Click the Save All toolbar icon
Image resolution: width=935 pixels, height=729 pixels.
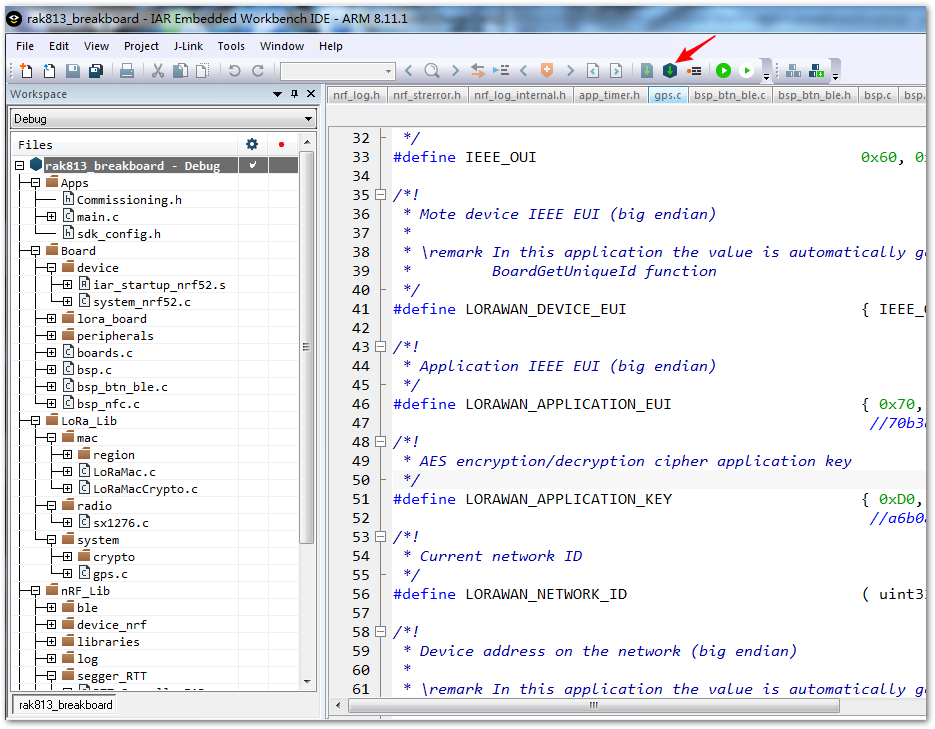[95, 71]
